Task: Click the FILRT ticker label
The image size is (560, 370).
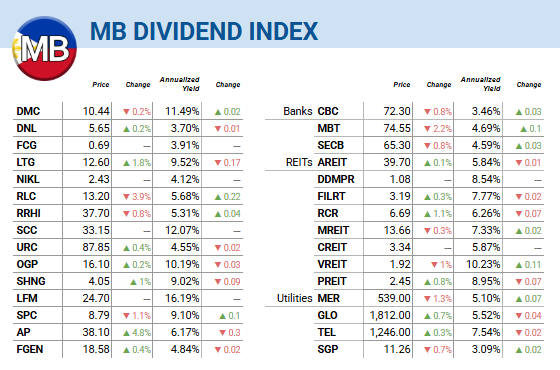Action: tap(331, 196)
